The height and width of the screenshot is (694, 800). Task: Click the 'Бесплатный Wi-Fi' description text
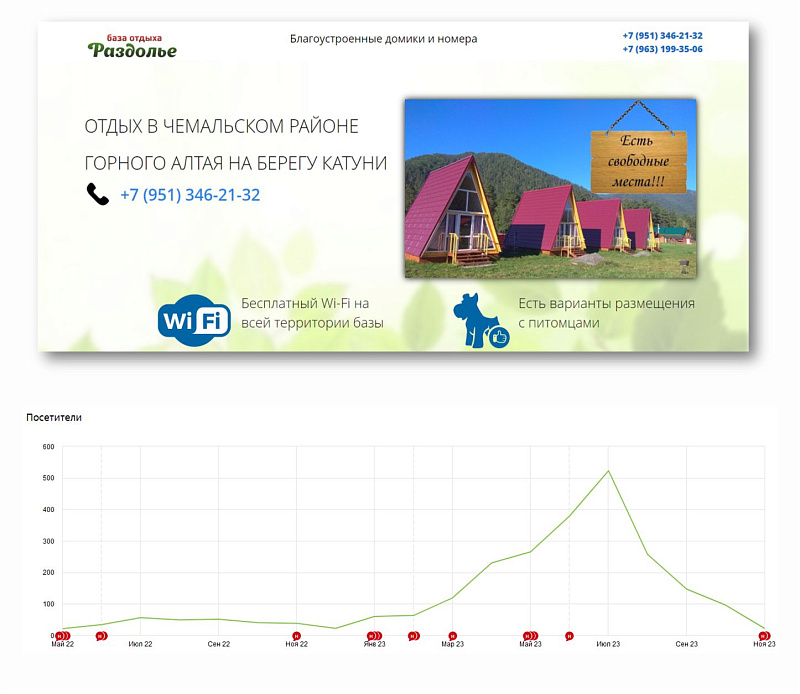click(x=312, y=313)
